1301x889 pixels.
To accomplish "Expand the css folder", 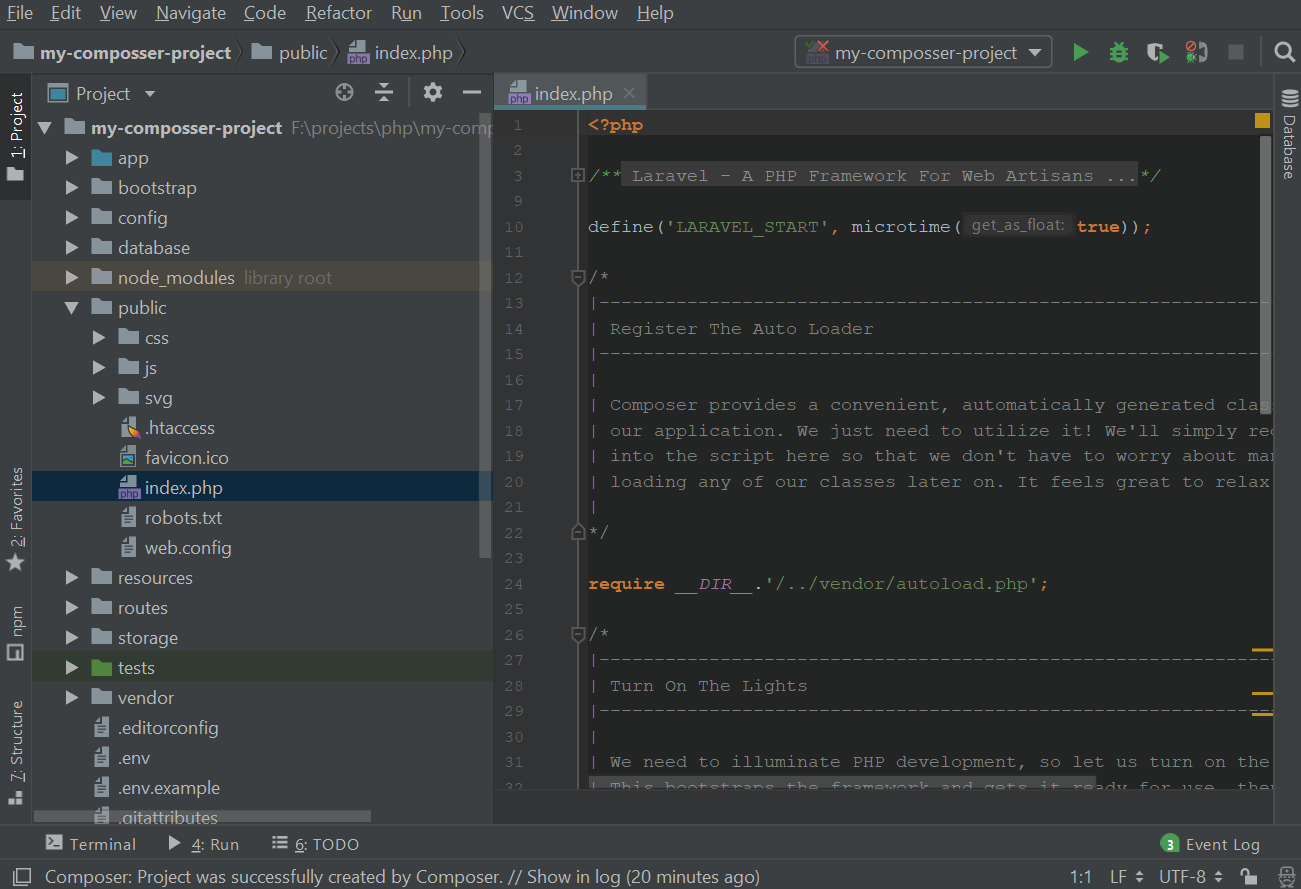I will (x=98, y=338).
